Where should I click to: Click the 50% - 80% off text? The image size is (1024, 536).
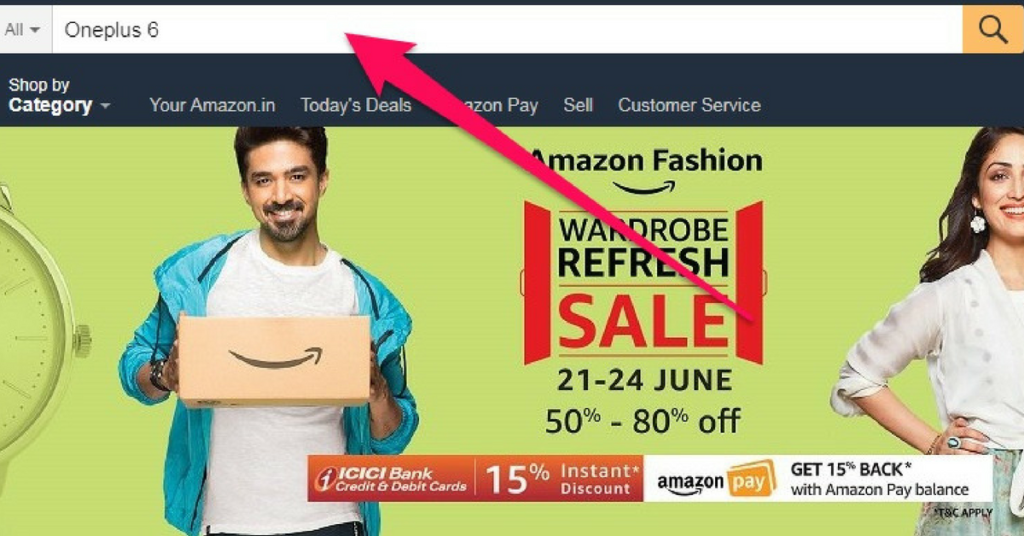(643, 421)
